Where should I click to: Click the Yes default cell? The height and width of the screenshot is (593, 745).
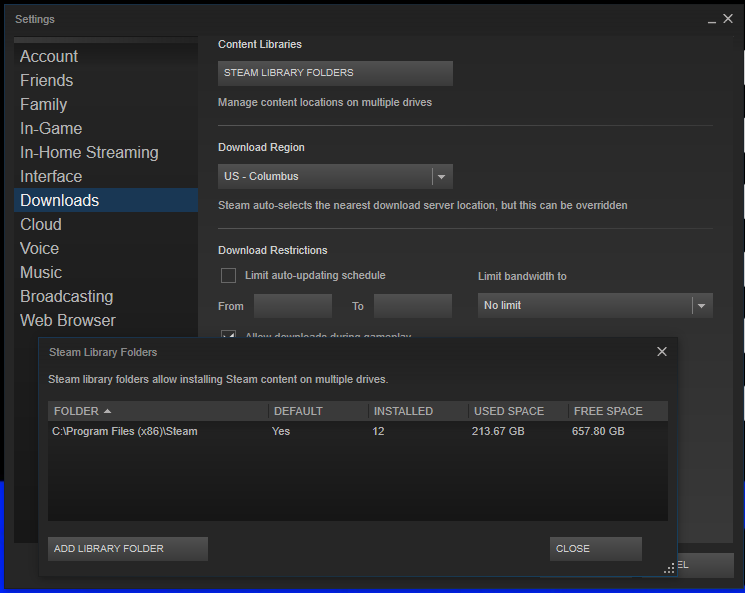point(281,431)
